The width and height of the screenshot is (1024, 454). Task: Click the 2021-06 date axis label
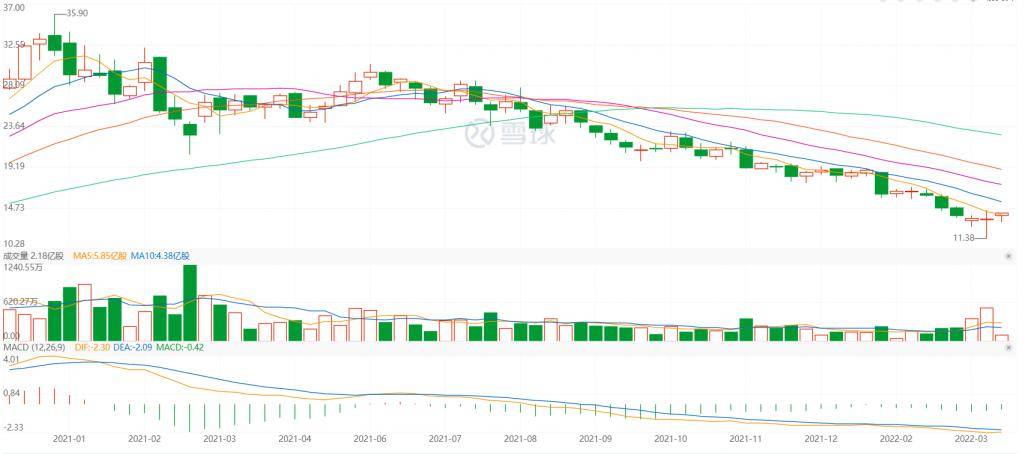tap(370, 439)
